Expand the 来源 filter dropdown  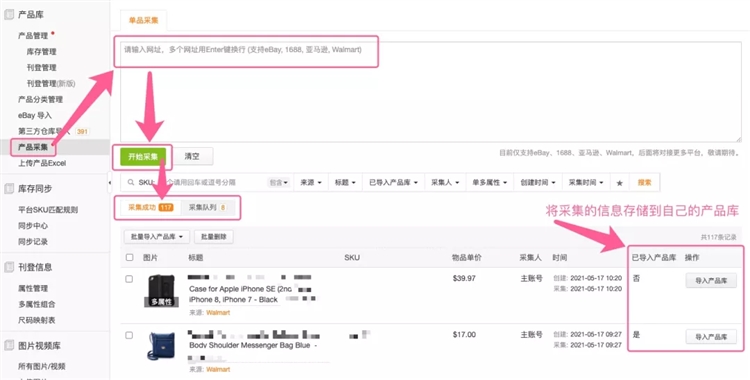(x=310, y=182)
